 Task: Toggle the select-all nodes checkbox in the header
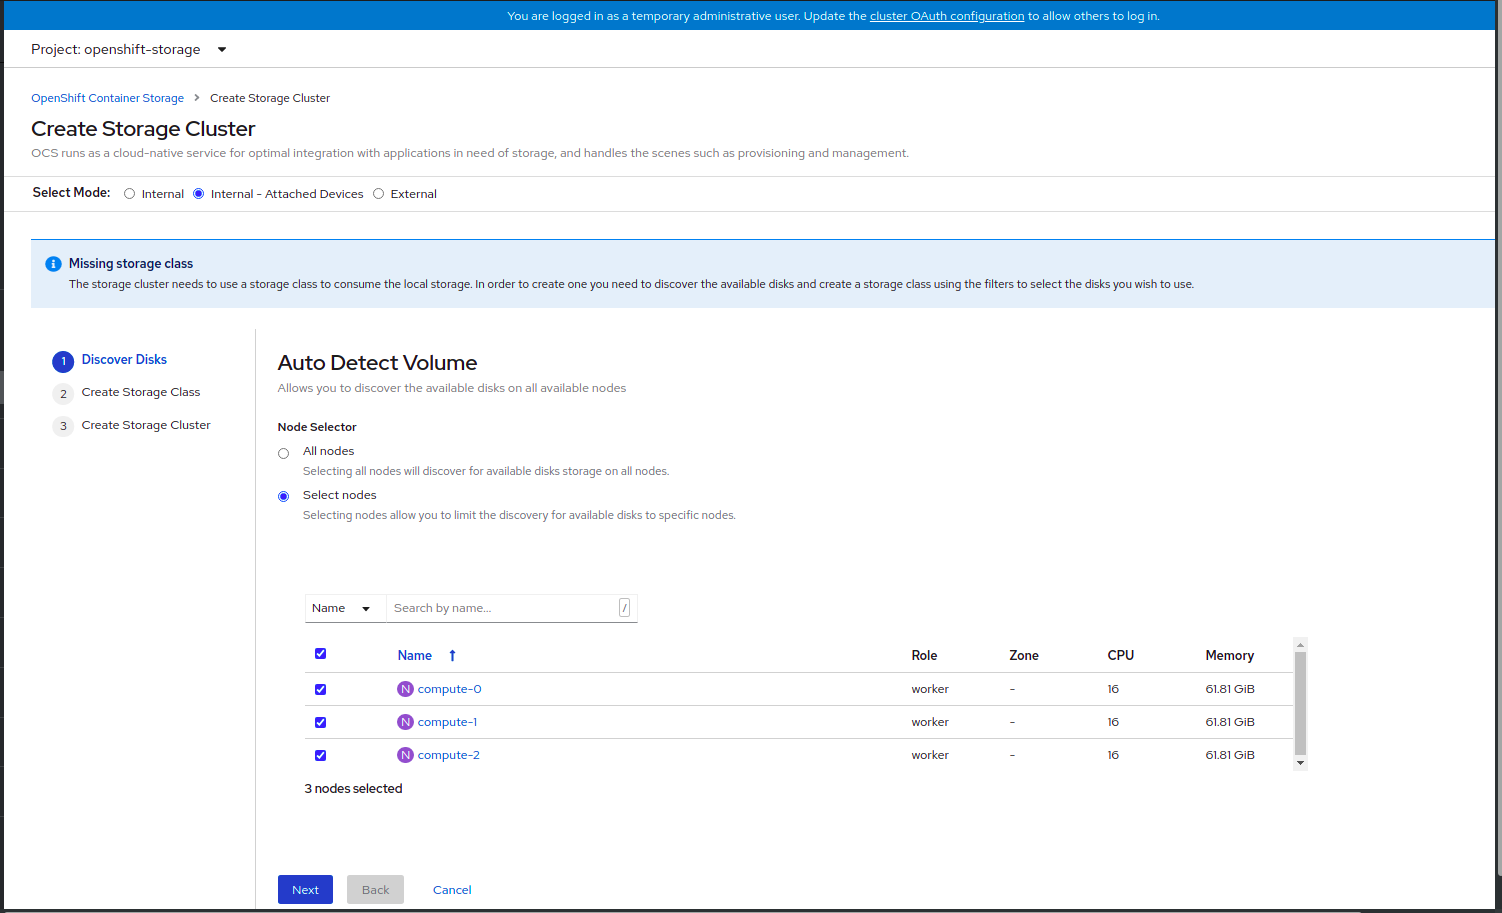[320, 654]
